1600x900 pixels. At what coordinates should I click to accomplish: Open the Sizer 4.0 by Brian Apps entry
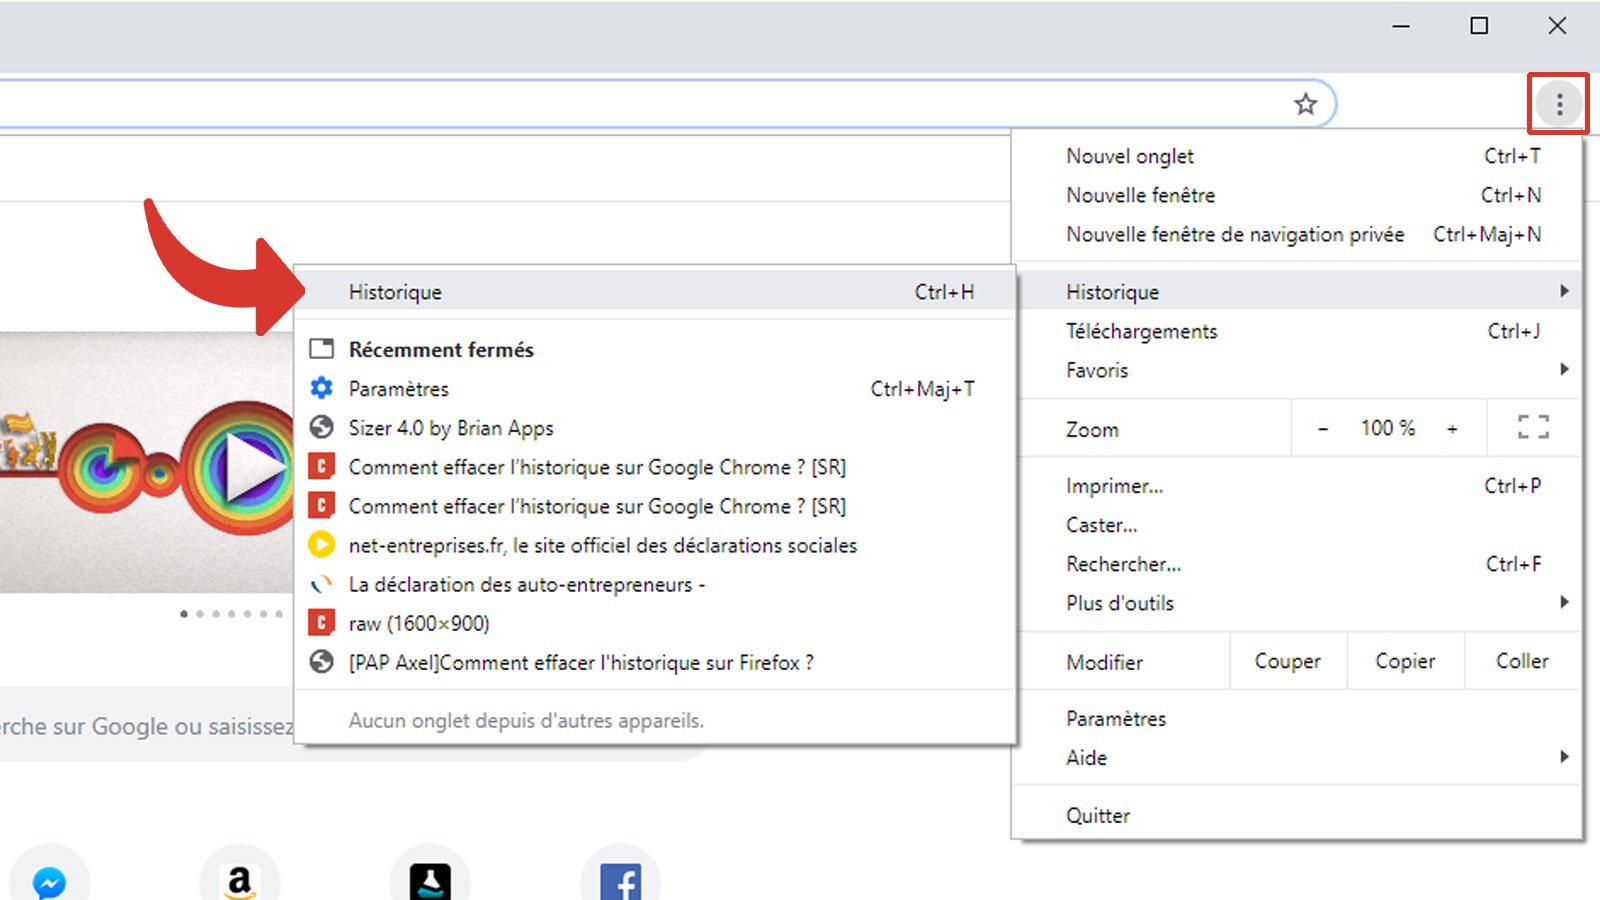pos(450,427)
